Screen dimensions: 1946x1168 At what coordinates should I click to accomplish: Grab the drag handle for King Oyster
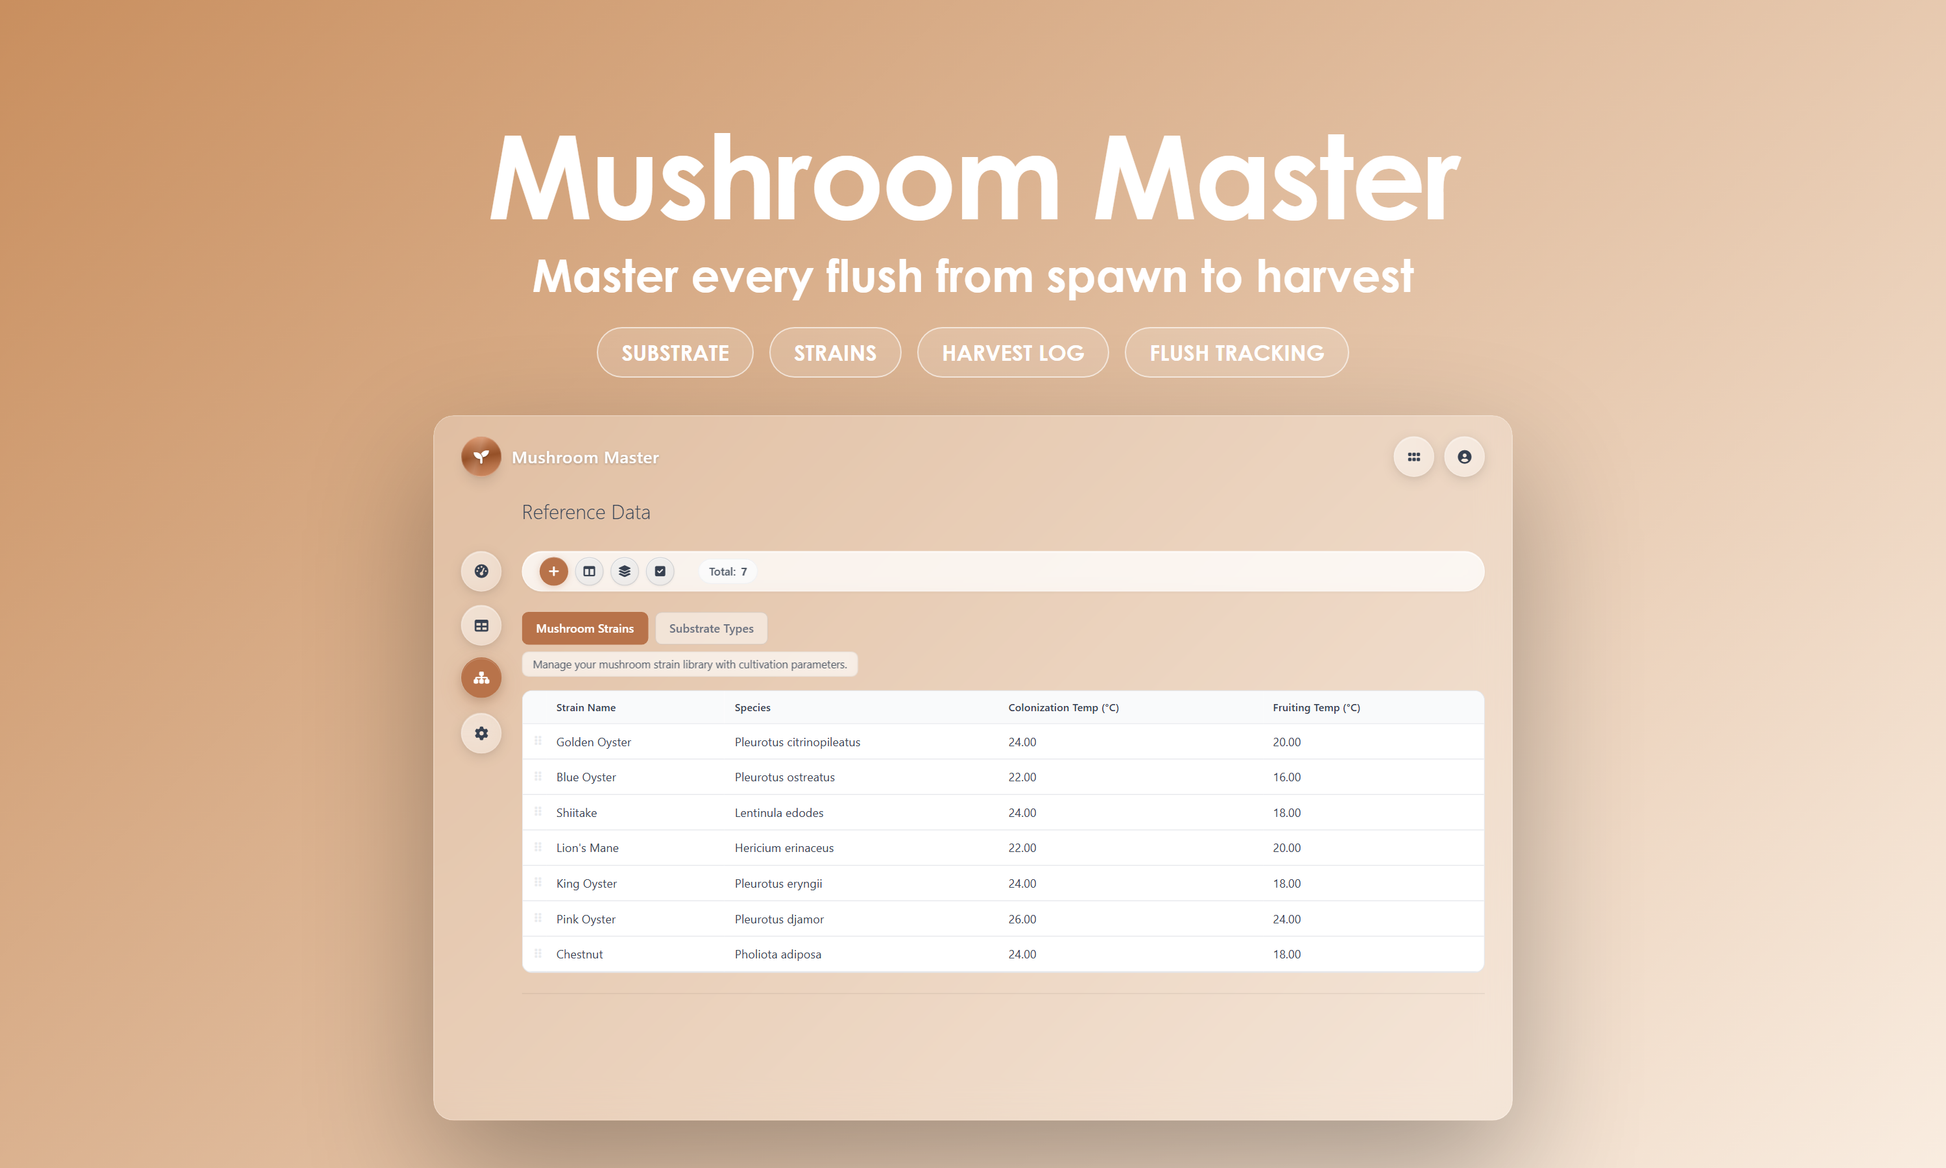(538, 883)
